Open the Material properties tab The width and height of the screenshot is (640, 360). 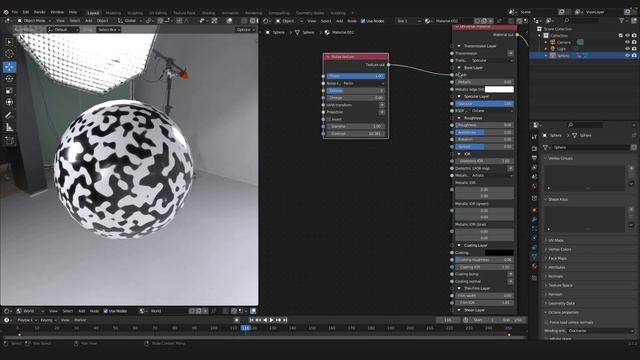(534, 266)
